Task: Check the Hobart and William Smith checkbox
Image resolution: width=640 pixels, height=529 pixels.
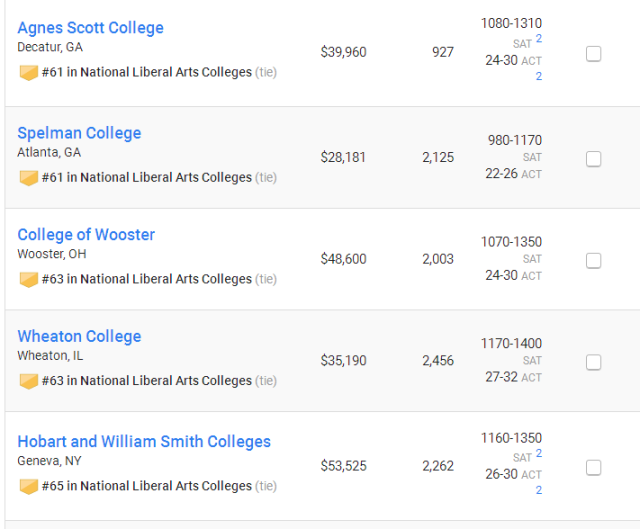Action: tap(593, 468)
